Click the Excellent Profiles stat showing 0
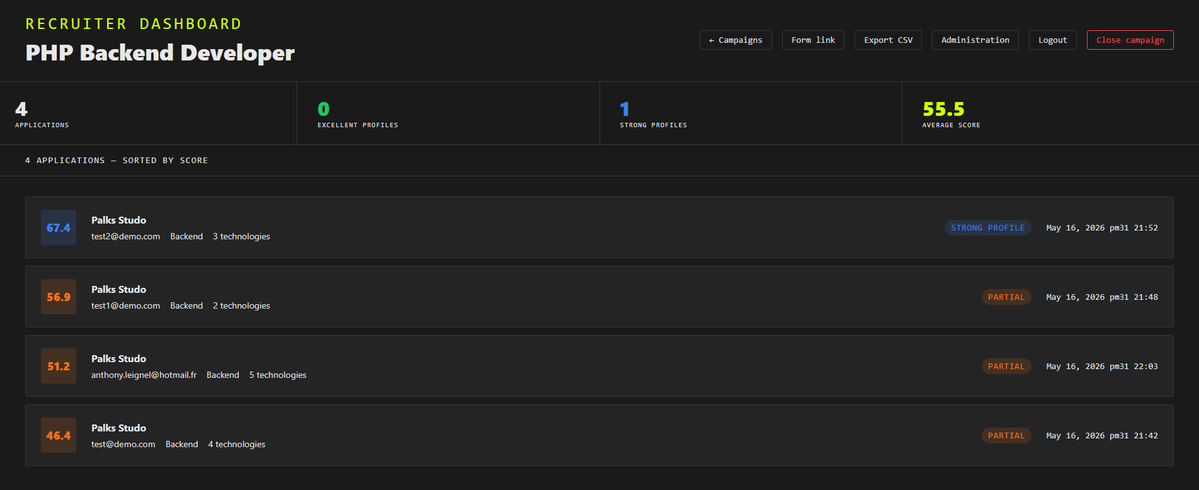 click(448, 113)
